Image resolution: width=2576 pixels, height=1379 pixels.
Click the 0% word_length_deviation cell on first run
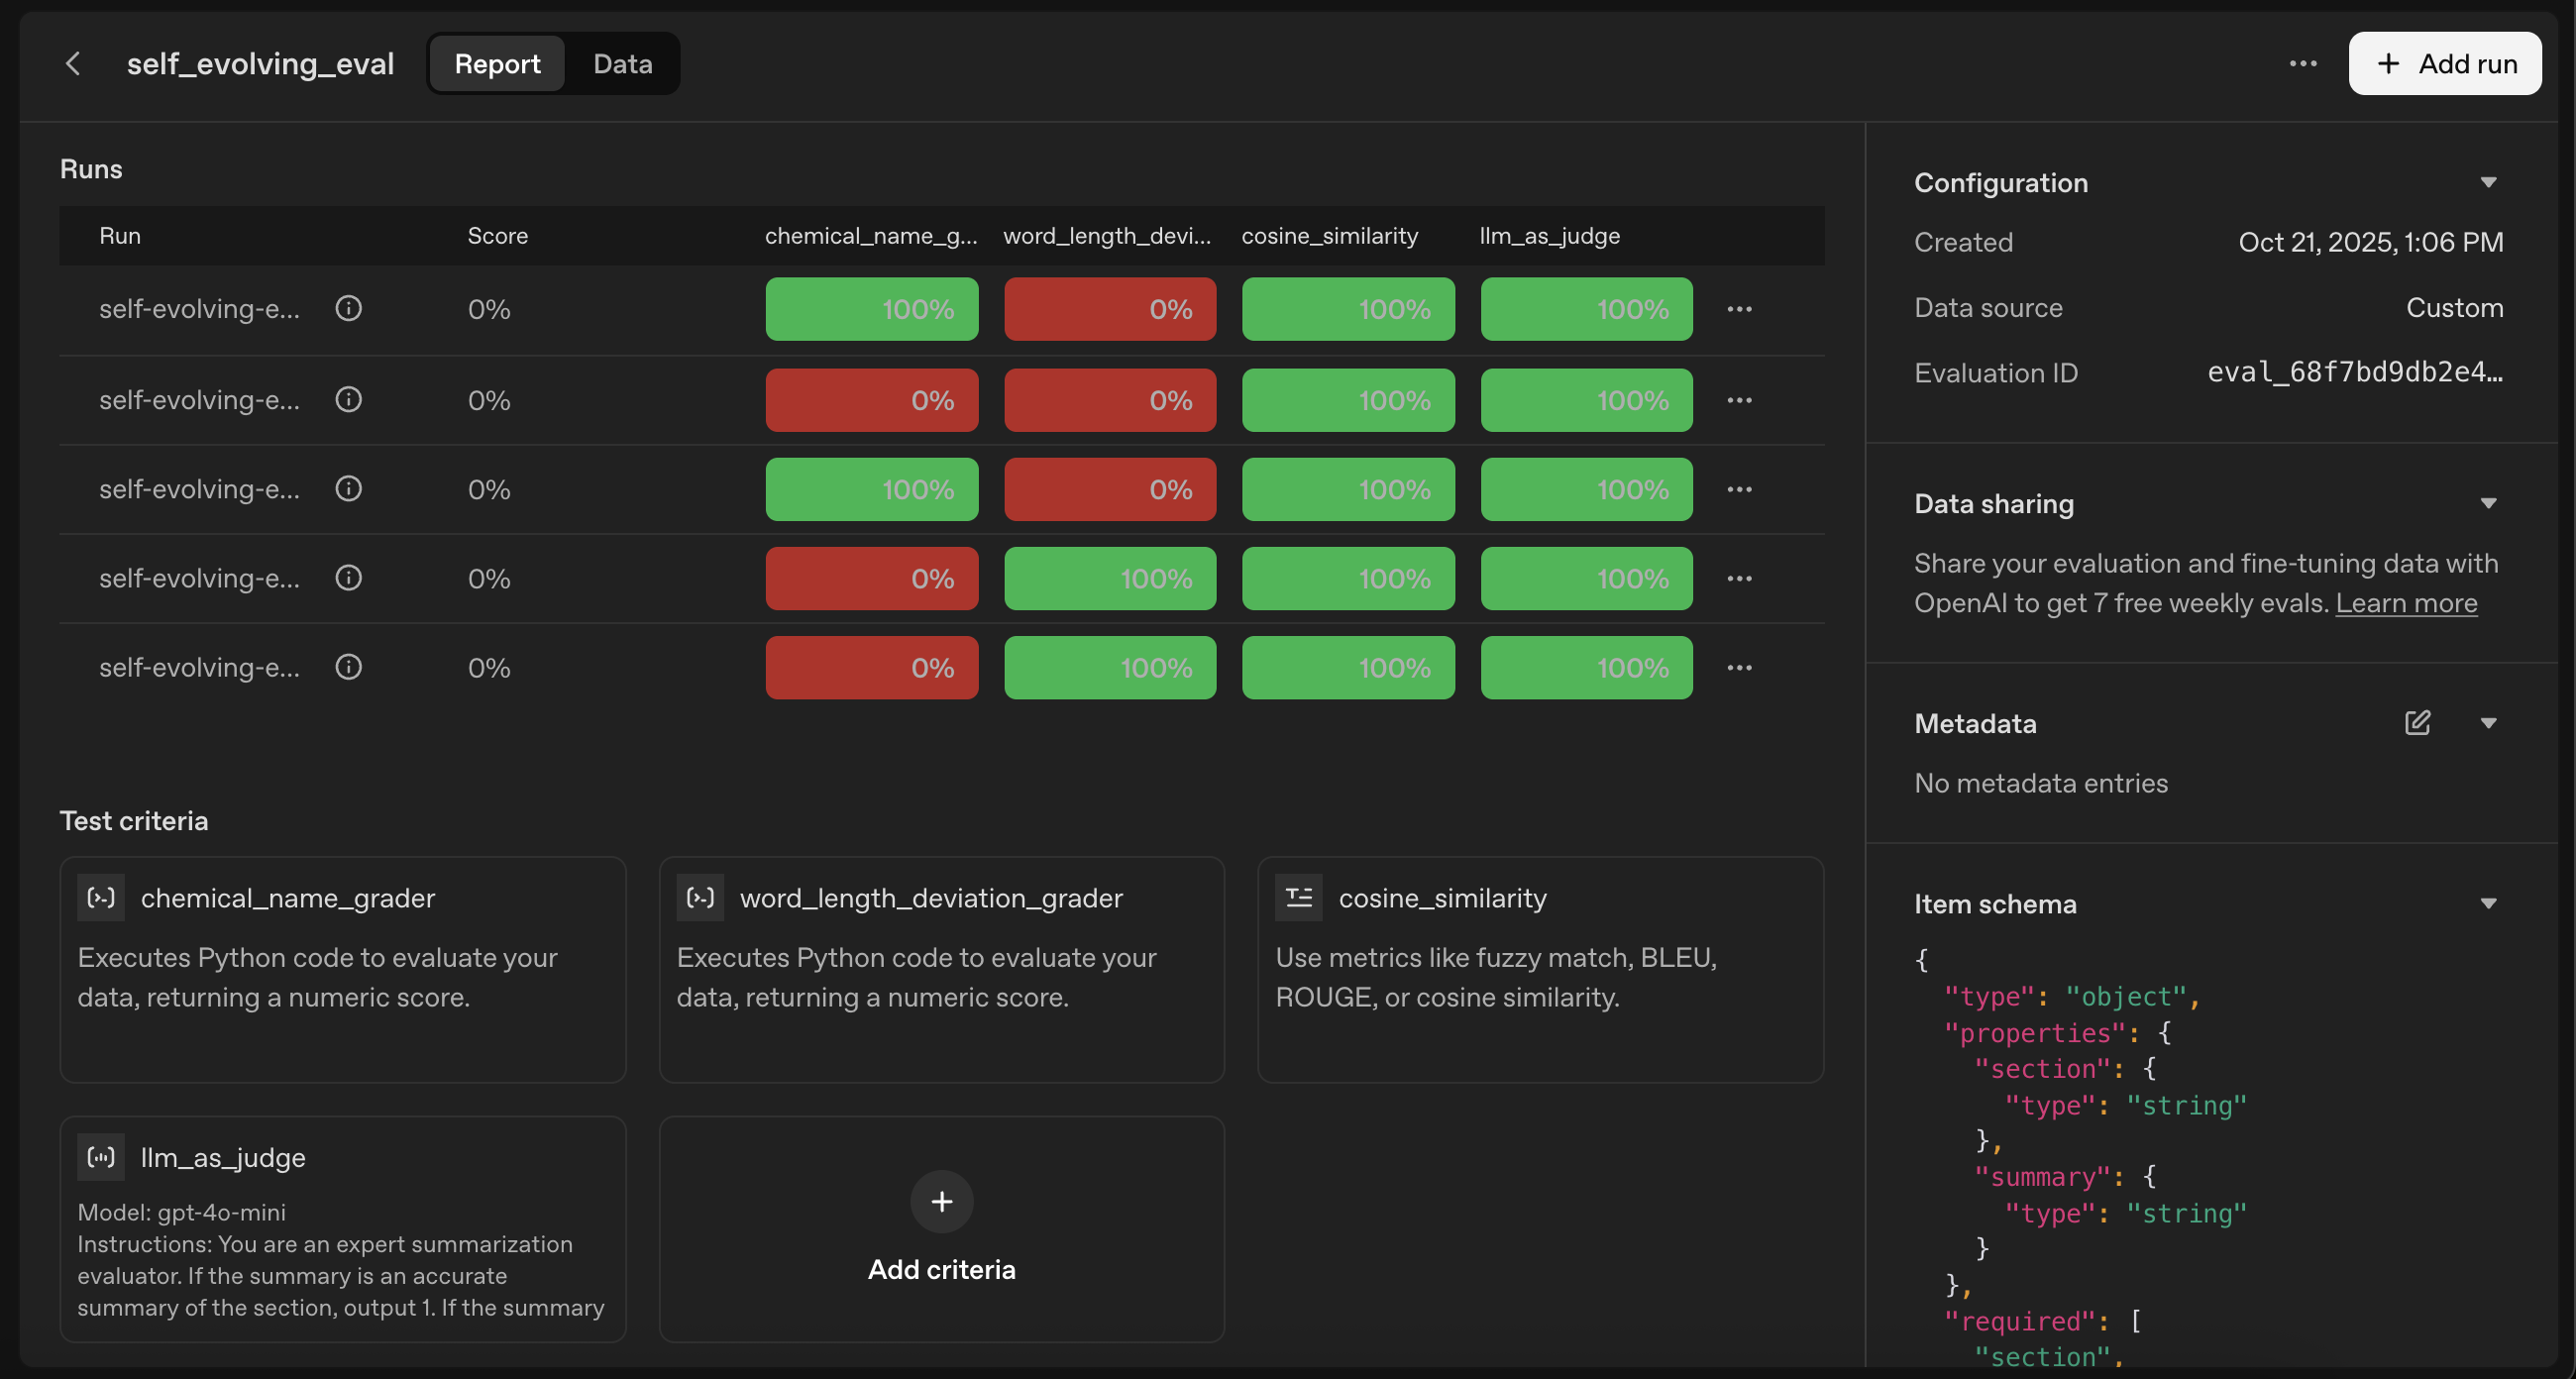pyautogui.click(x=1109, y=309)
